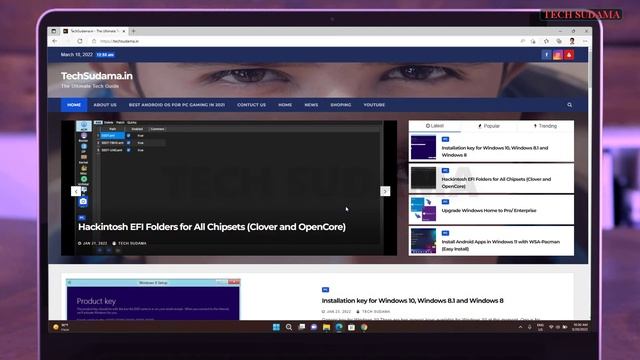The image size is (640, 360).
Task: Open taskbar Search magnifier
Action: (x=289, y=327)
